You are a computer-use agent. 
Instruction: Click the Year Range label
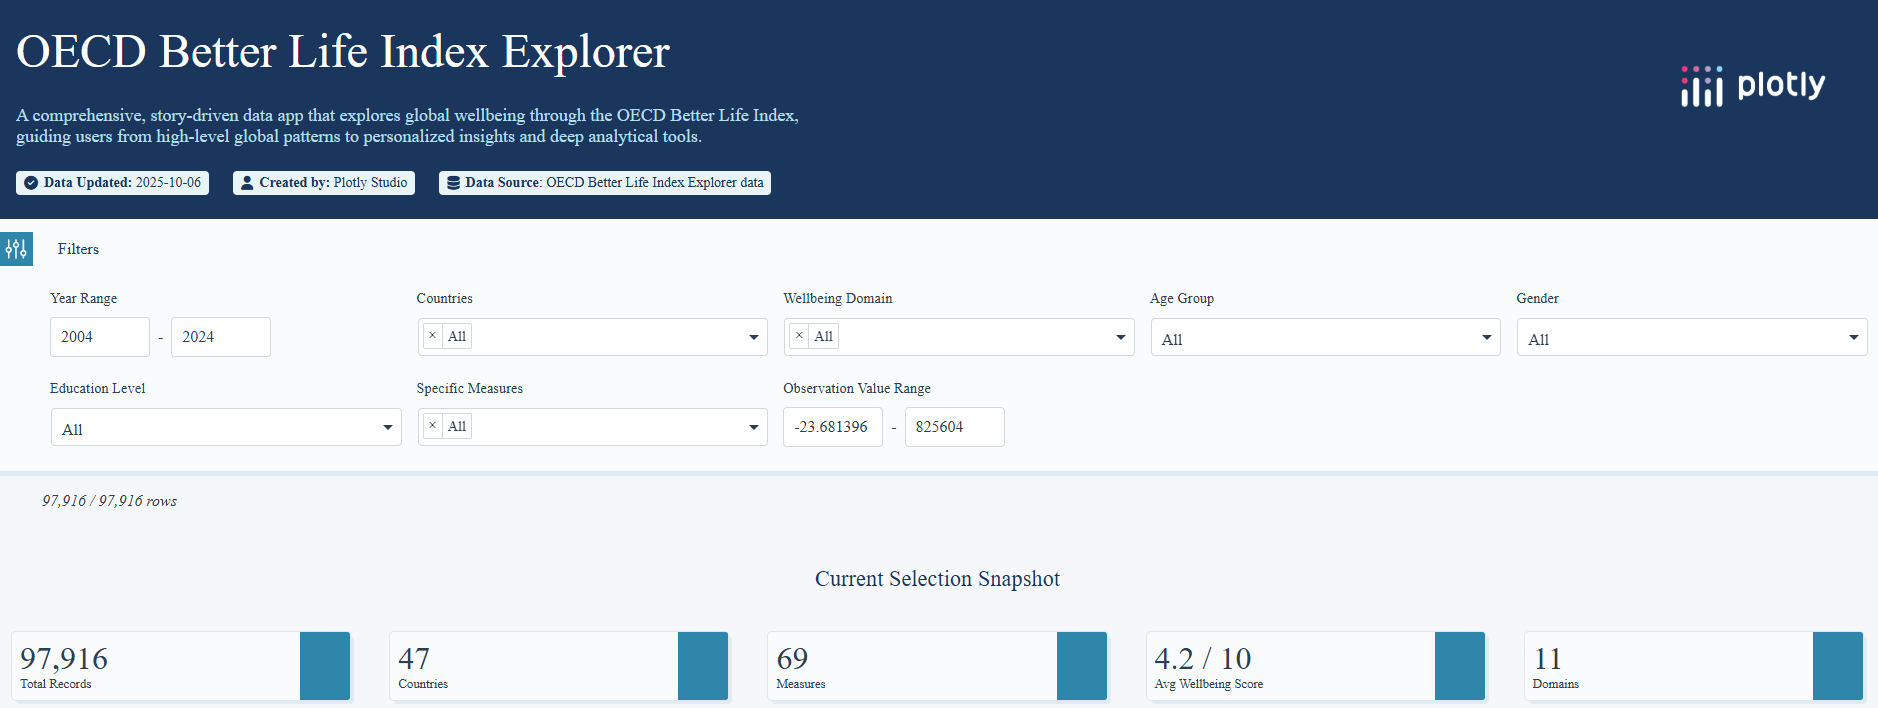(84, 298)
